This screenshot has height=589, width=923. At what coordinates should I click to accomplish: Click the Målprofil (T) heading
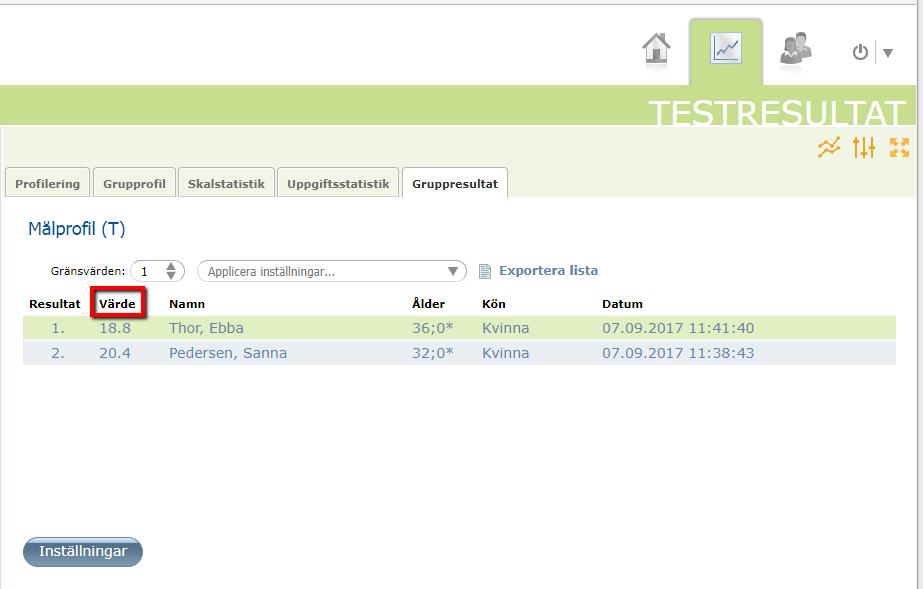pos(77,228)
